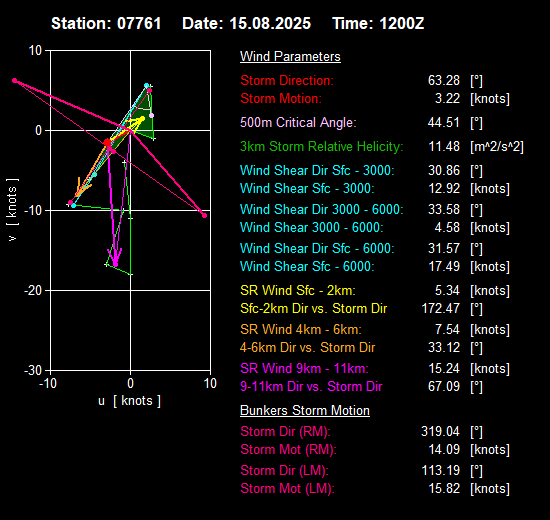
Task: Click the pink Bunkers marker at upper-left hodograph end
Action: pos(14,80)
